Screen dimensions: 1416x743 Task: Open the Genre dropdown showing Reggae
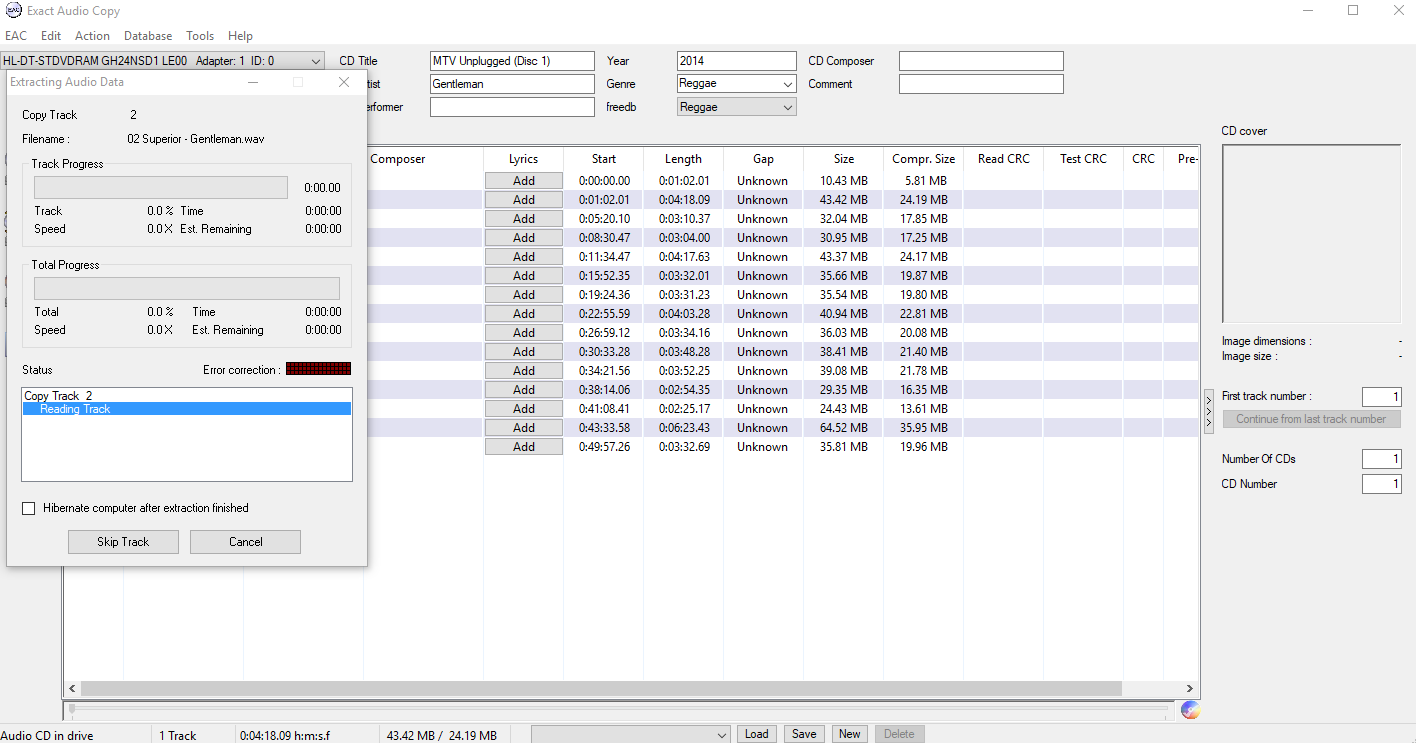(737, 84)
